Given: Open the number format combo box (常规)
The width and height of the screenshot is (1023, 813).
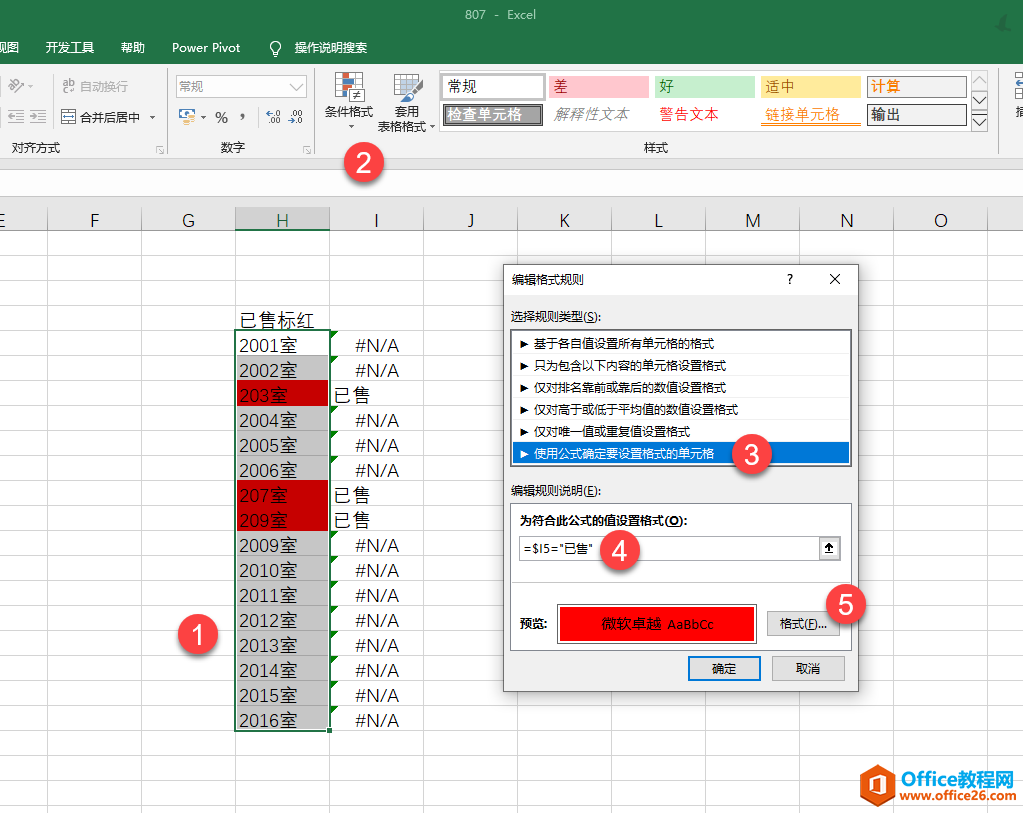Looking at the screenshot, I should [x=241, y=86].
